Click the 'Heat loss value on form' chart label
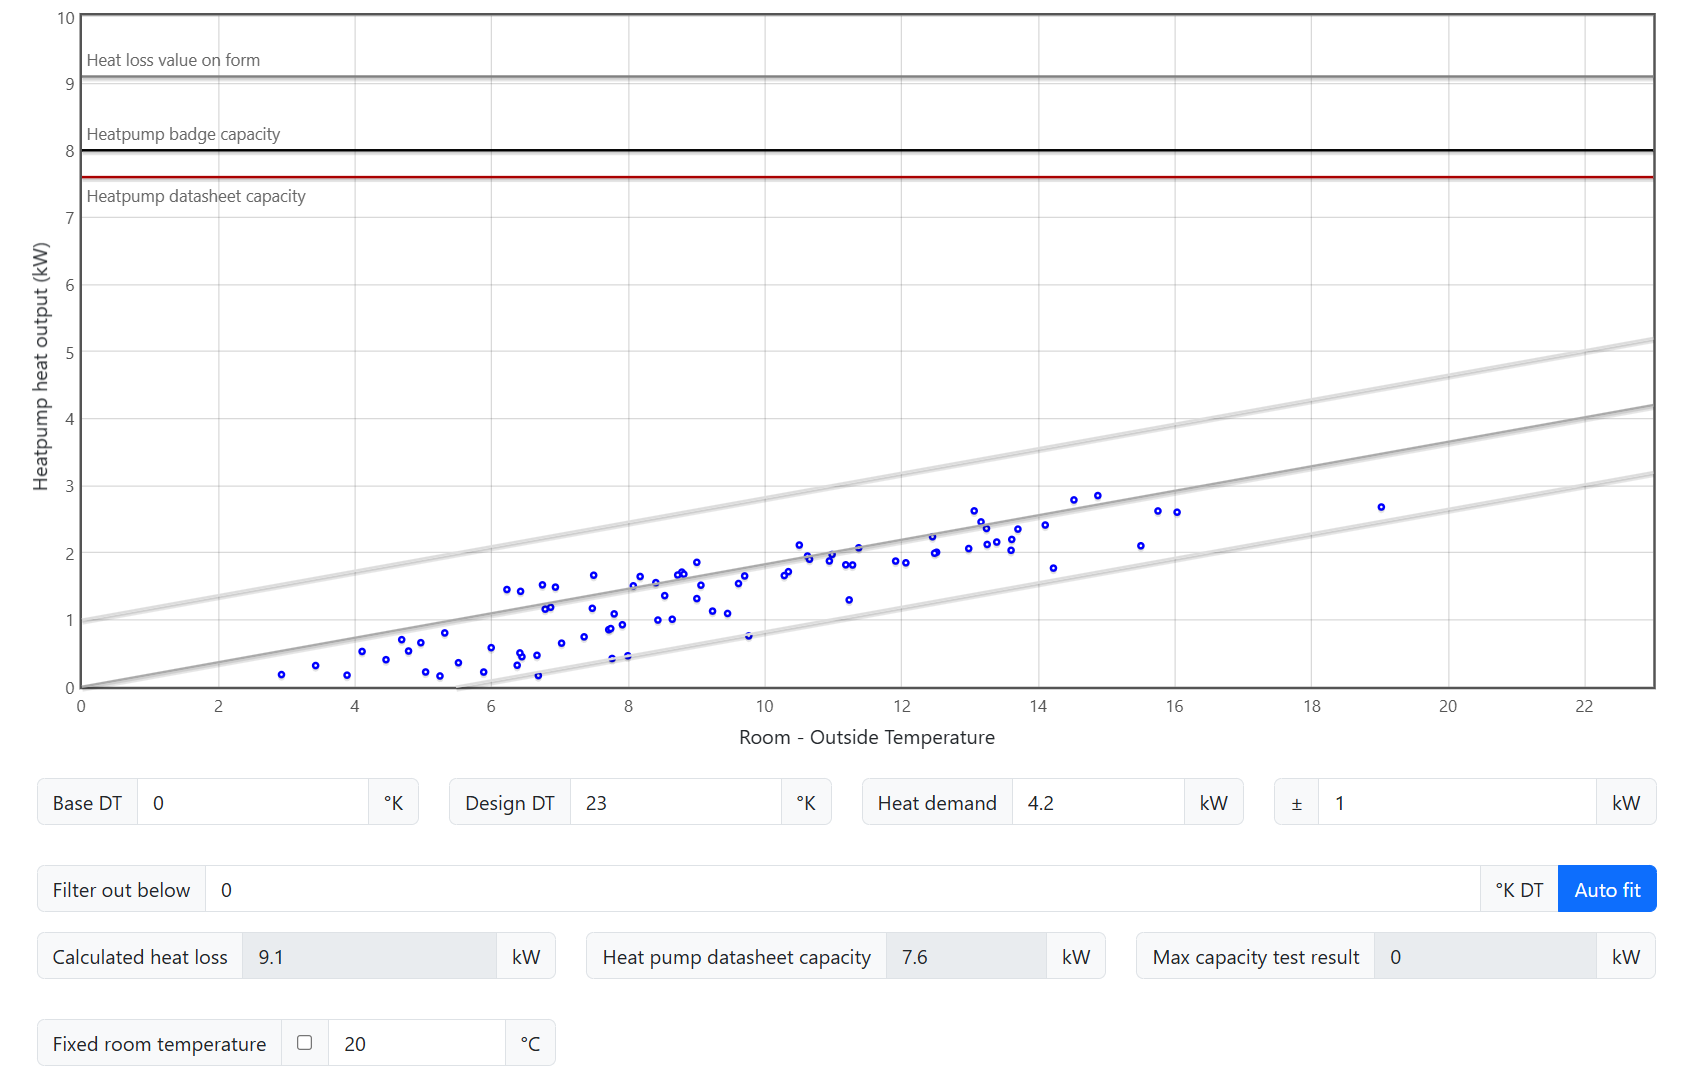This screenshot has width=1692, height=1083. (173, 60)
